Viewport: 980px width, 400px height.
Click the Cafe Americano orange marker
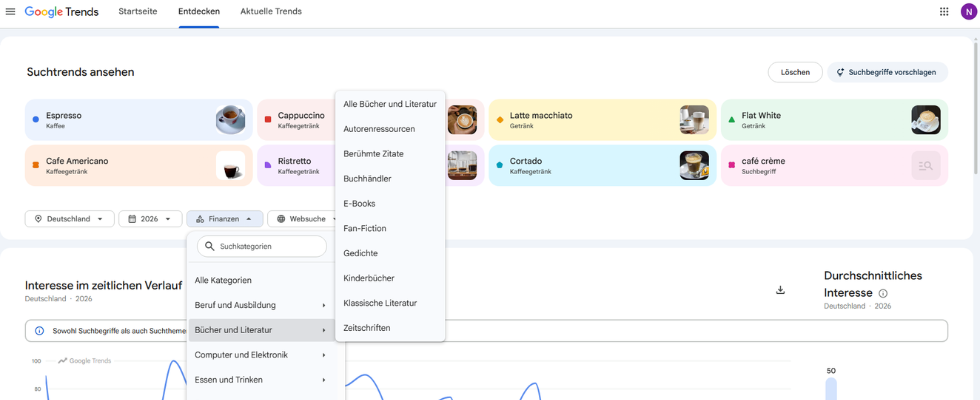[x=36, y=165]
